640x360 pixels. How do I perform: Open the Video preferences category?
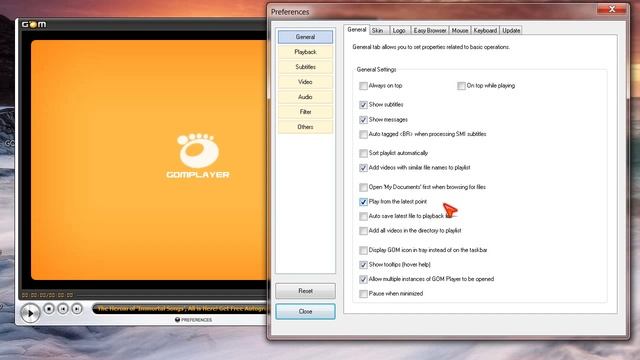click(305, 82)
